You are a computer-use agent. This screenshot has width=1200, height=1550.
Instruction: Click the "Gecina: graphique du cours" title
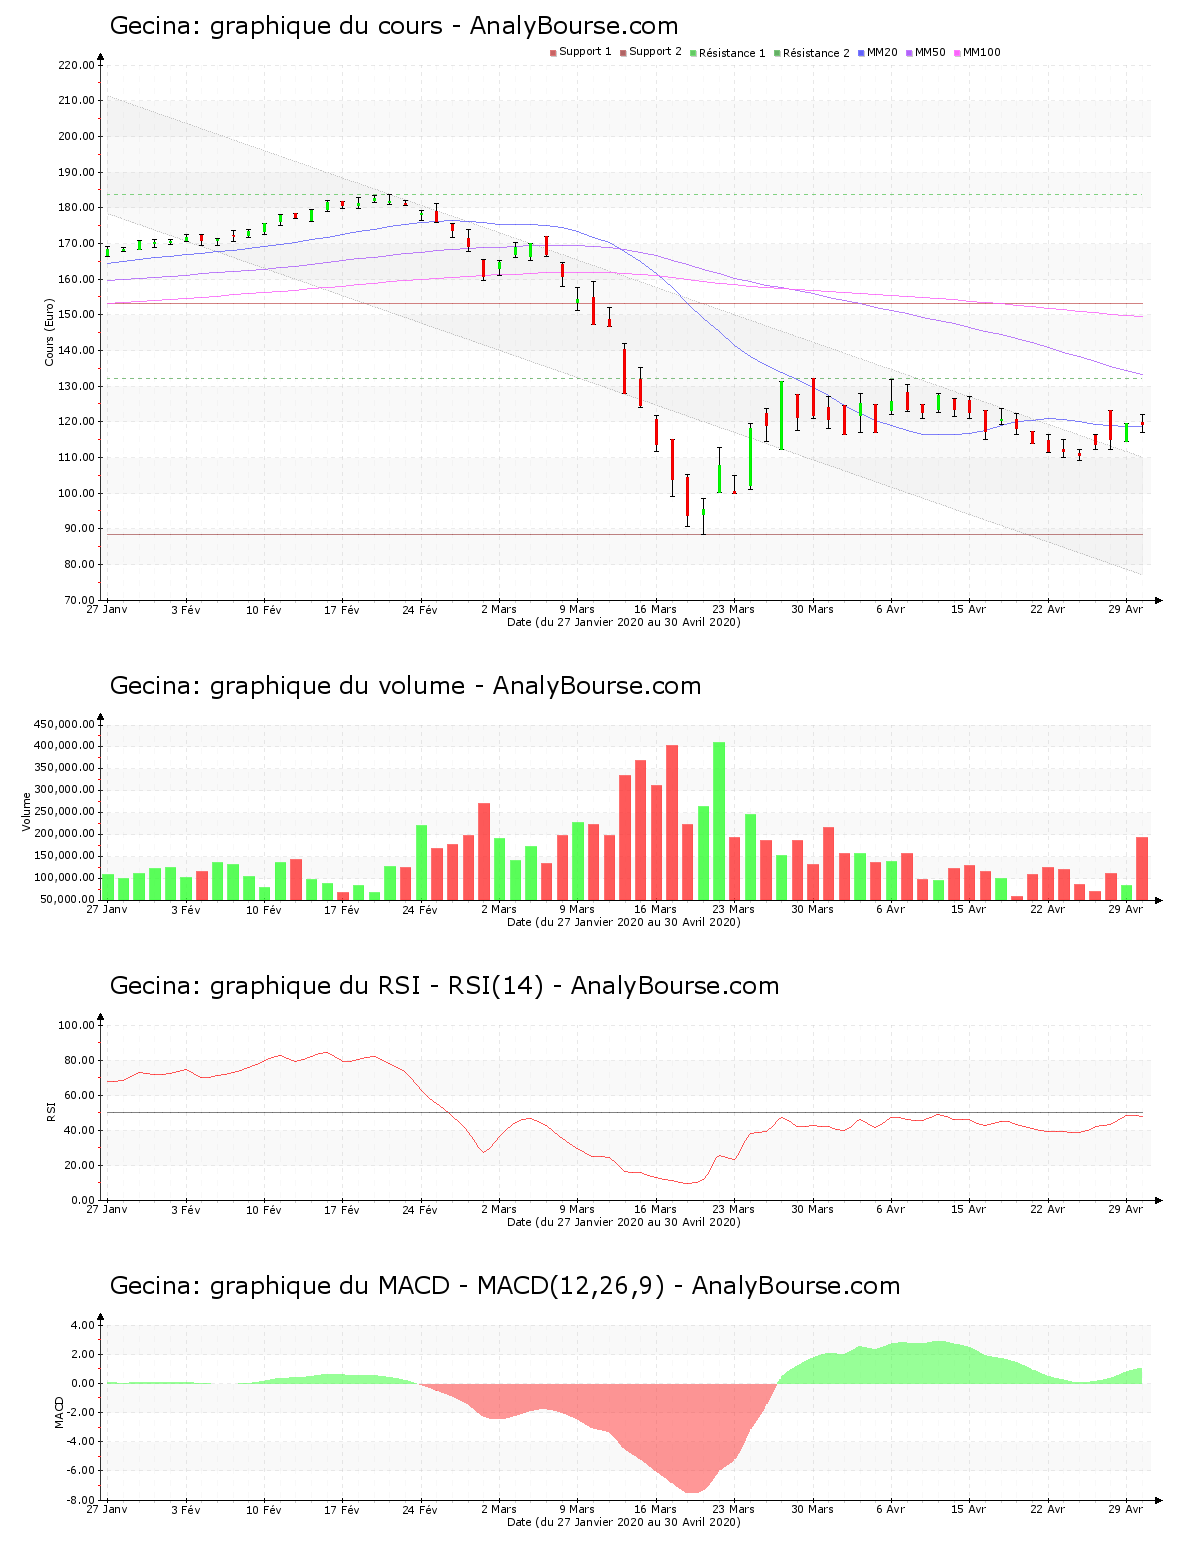click(276, 26)
